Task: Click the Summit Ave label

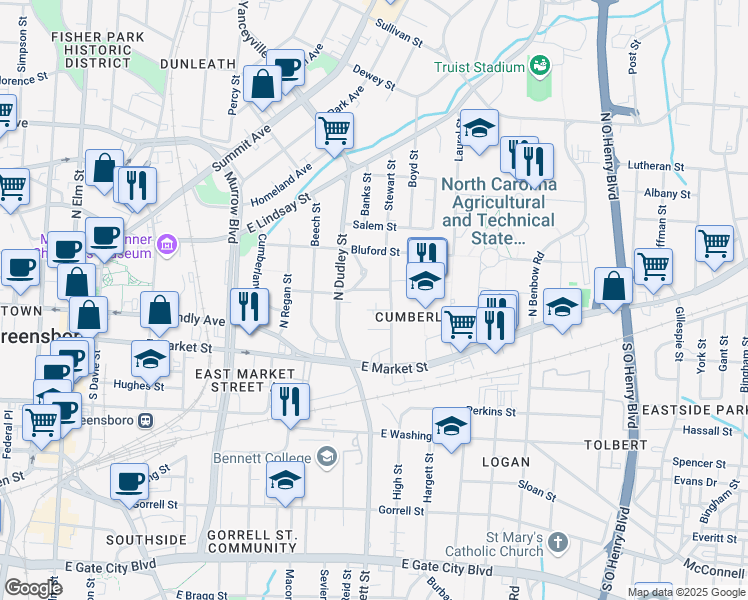Action: (241, 148)
